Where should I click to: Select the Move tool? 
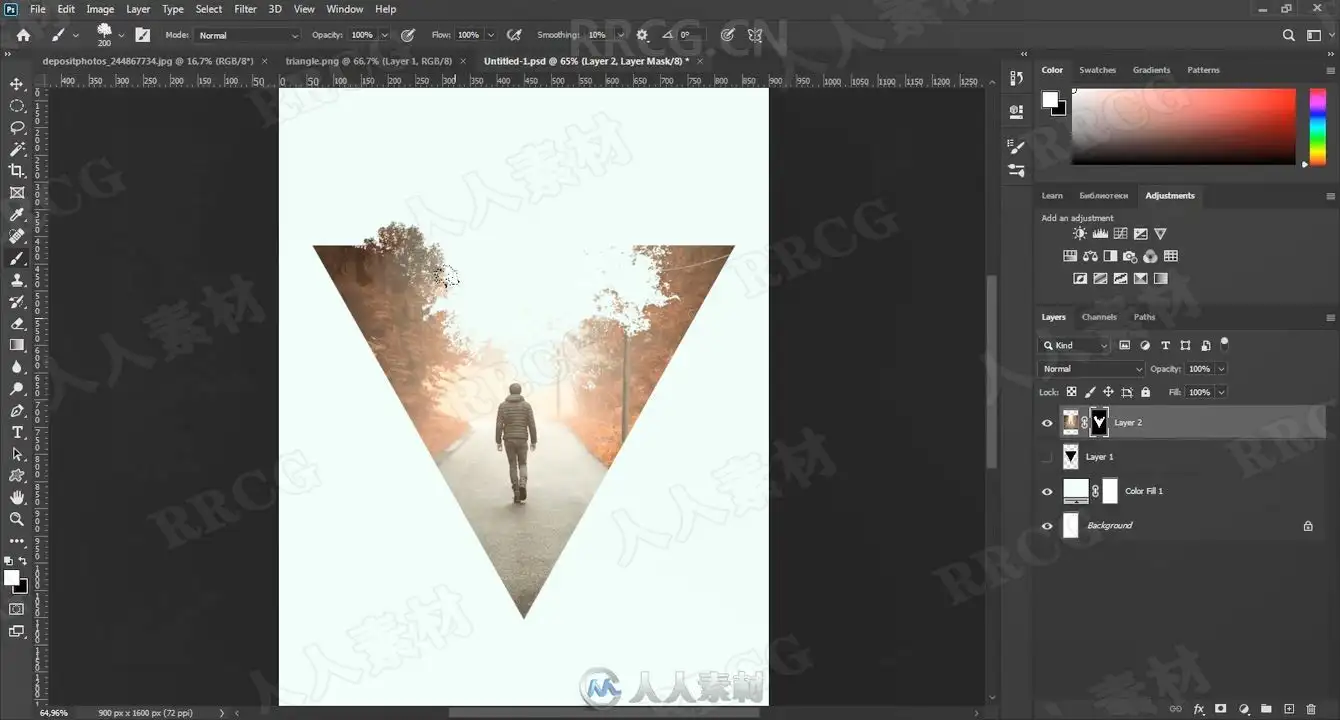point(17,84)
